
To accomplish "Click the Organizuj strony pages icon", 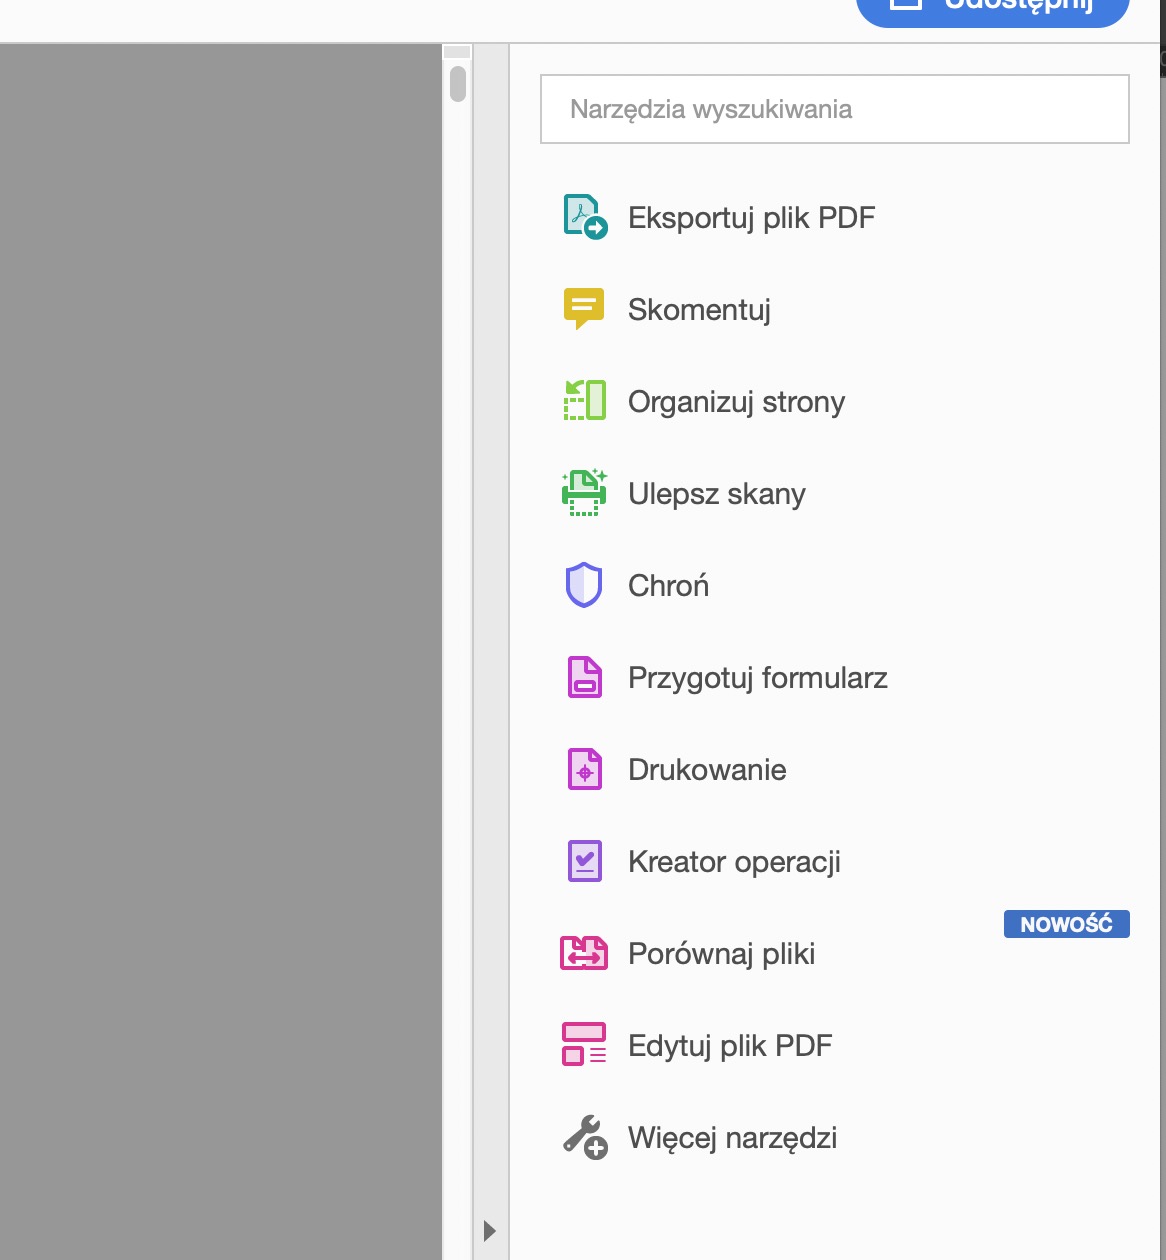I will tap(585, 400).
